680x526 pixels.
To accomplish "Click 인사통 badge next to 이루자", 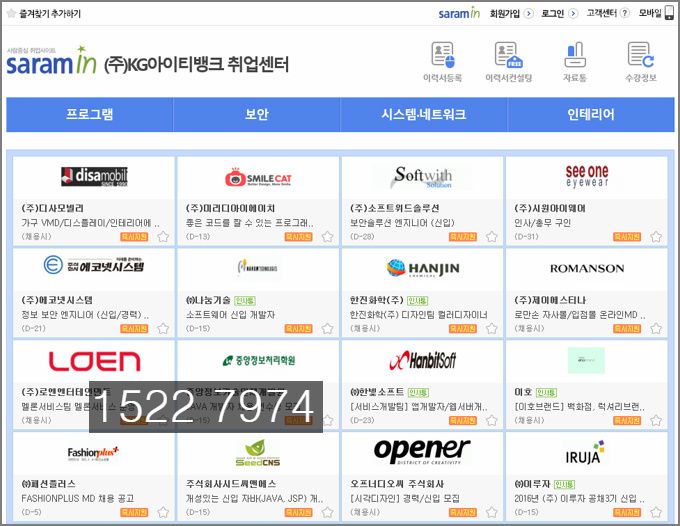I will click(x=565, y=484).
